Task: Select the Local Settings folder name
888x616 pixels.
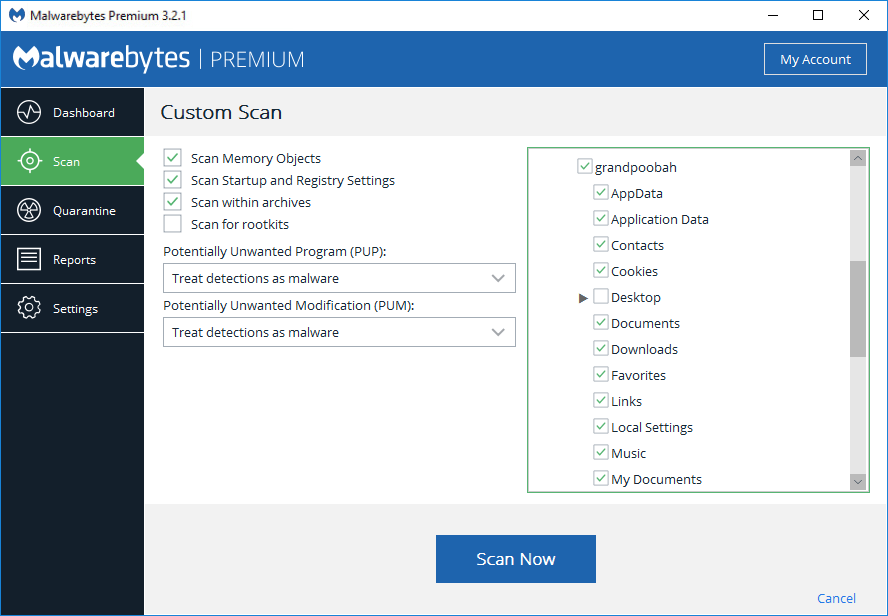Action: (x=652, y=428)
